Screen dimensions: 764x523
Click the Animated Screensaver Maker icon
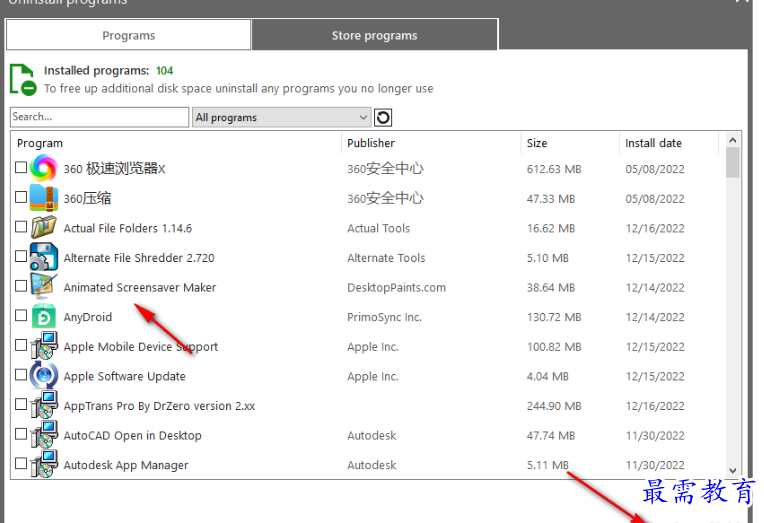[x=43, y=286]
